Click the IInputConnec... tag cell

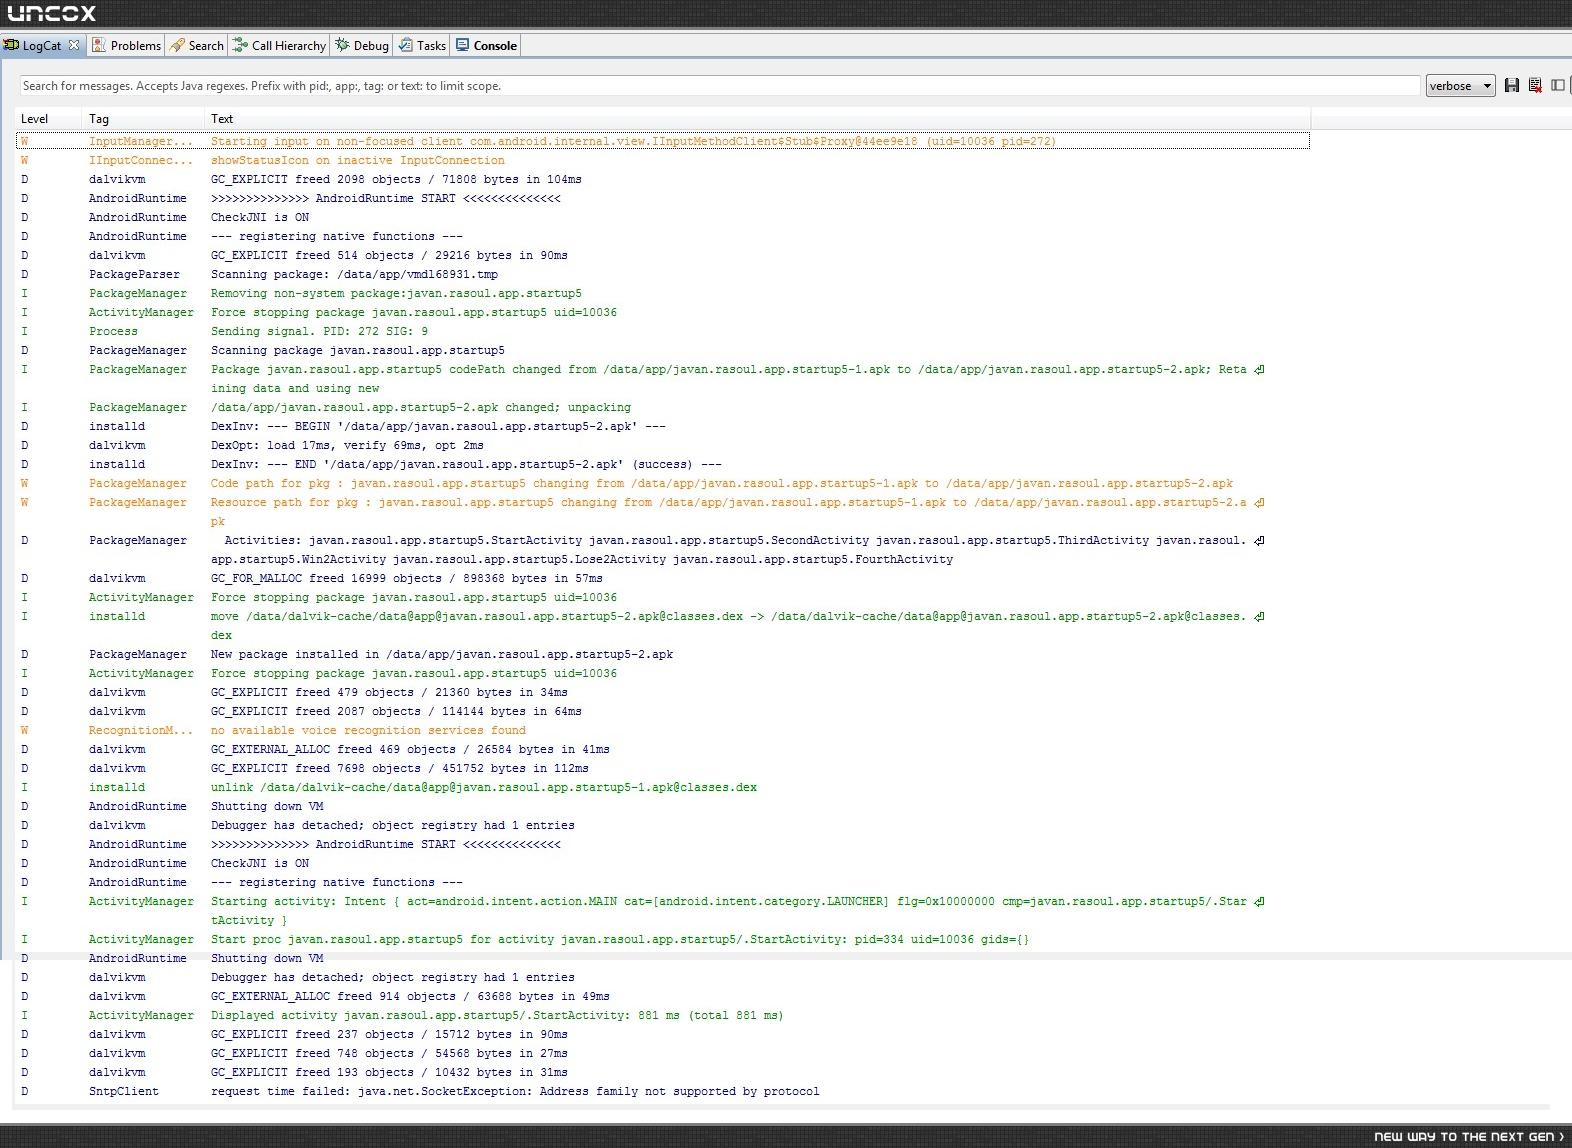[141, 161]
